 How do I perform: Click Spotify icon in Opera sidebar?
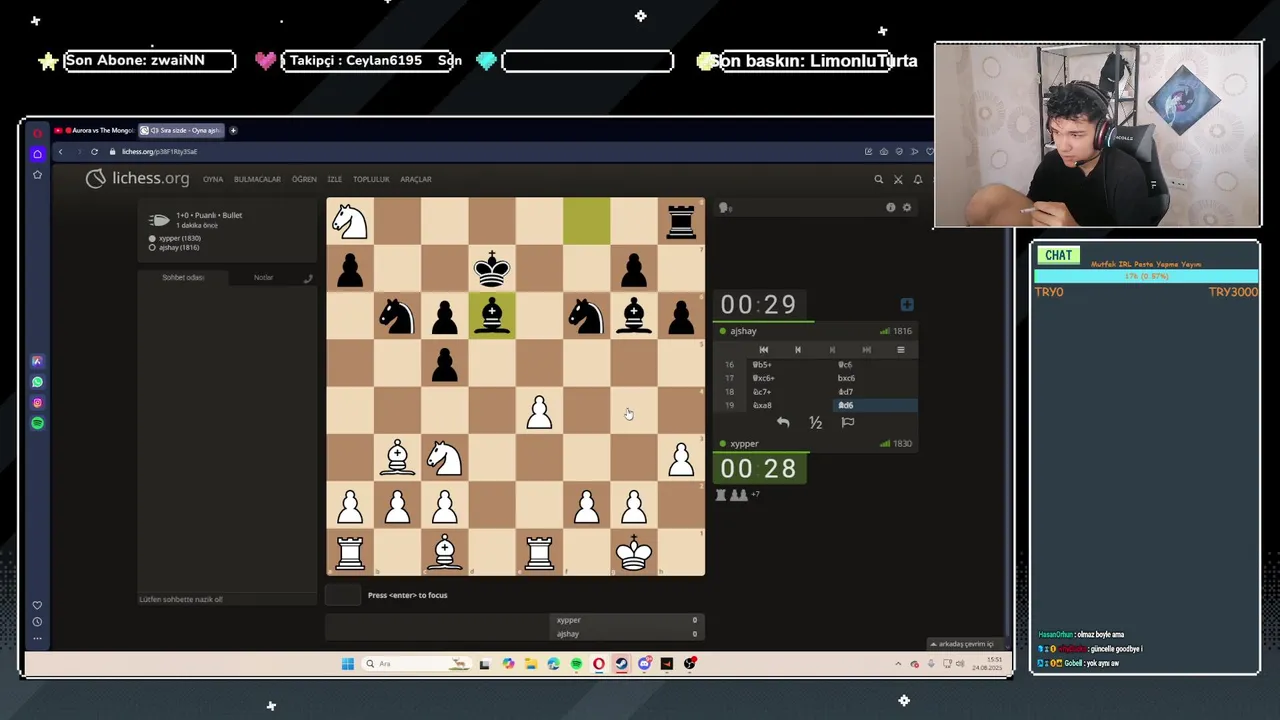(37, 423)
